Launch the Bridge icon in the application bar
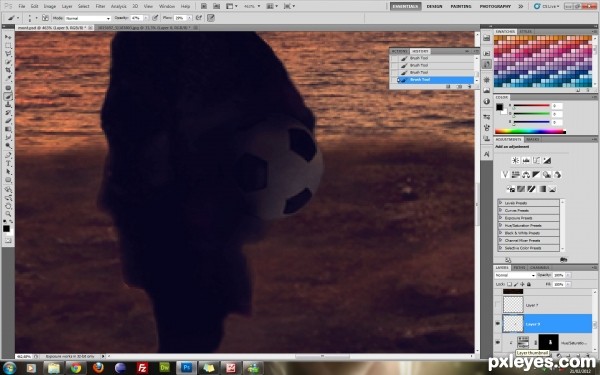 click(204, 6)
